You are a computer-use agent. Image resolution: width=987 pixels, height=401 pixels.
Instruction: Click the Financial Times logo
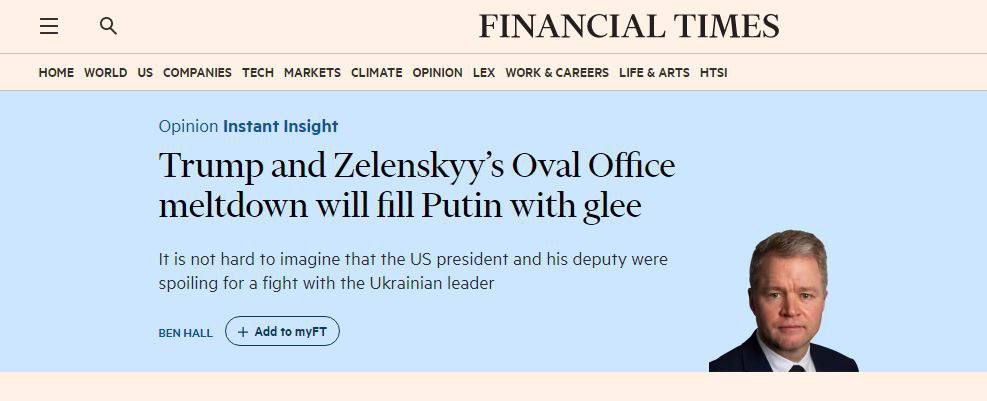tap(628, 26)
